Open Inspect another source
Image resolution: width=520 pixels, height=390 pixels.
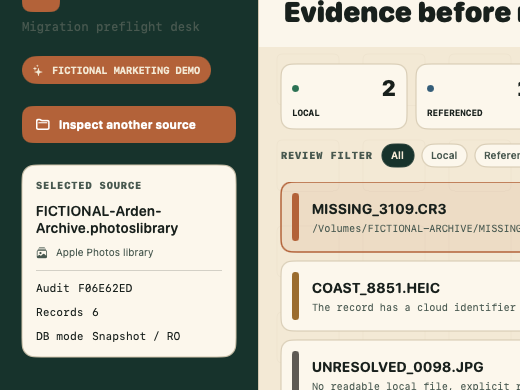pos(129,125)
